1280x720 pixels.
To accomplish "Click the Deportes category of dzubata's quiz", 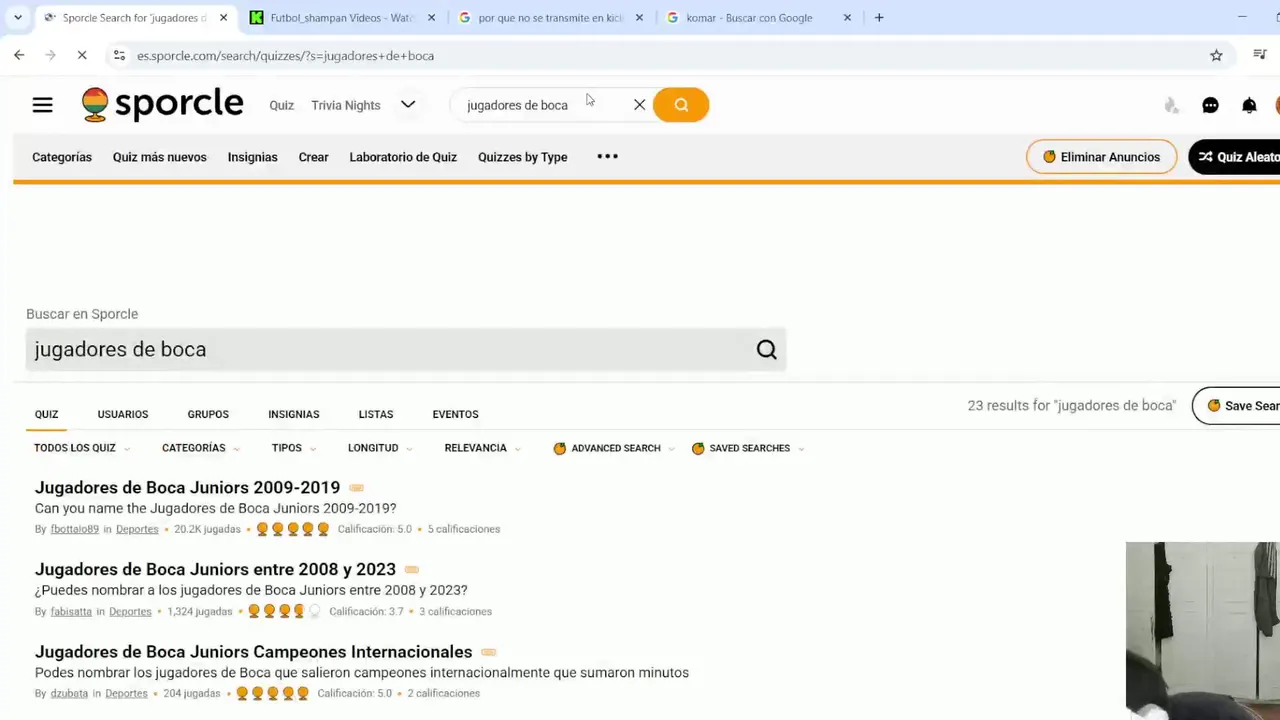I will [x=126, y=693].
